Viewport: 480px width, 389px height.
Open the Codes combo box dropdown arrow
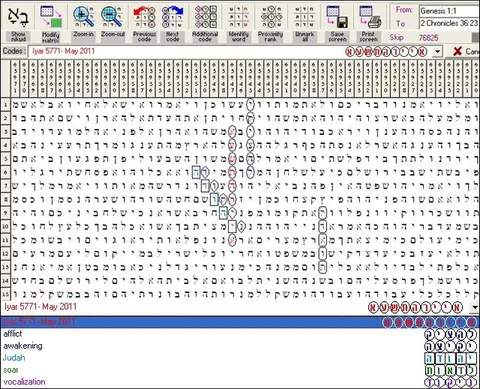(x=437, y=52)
